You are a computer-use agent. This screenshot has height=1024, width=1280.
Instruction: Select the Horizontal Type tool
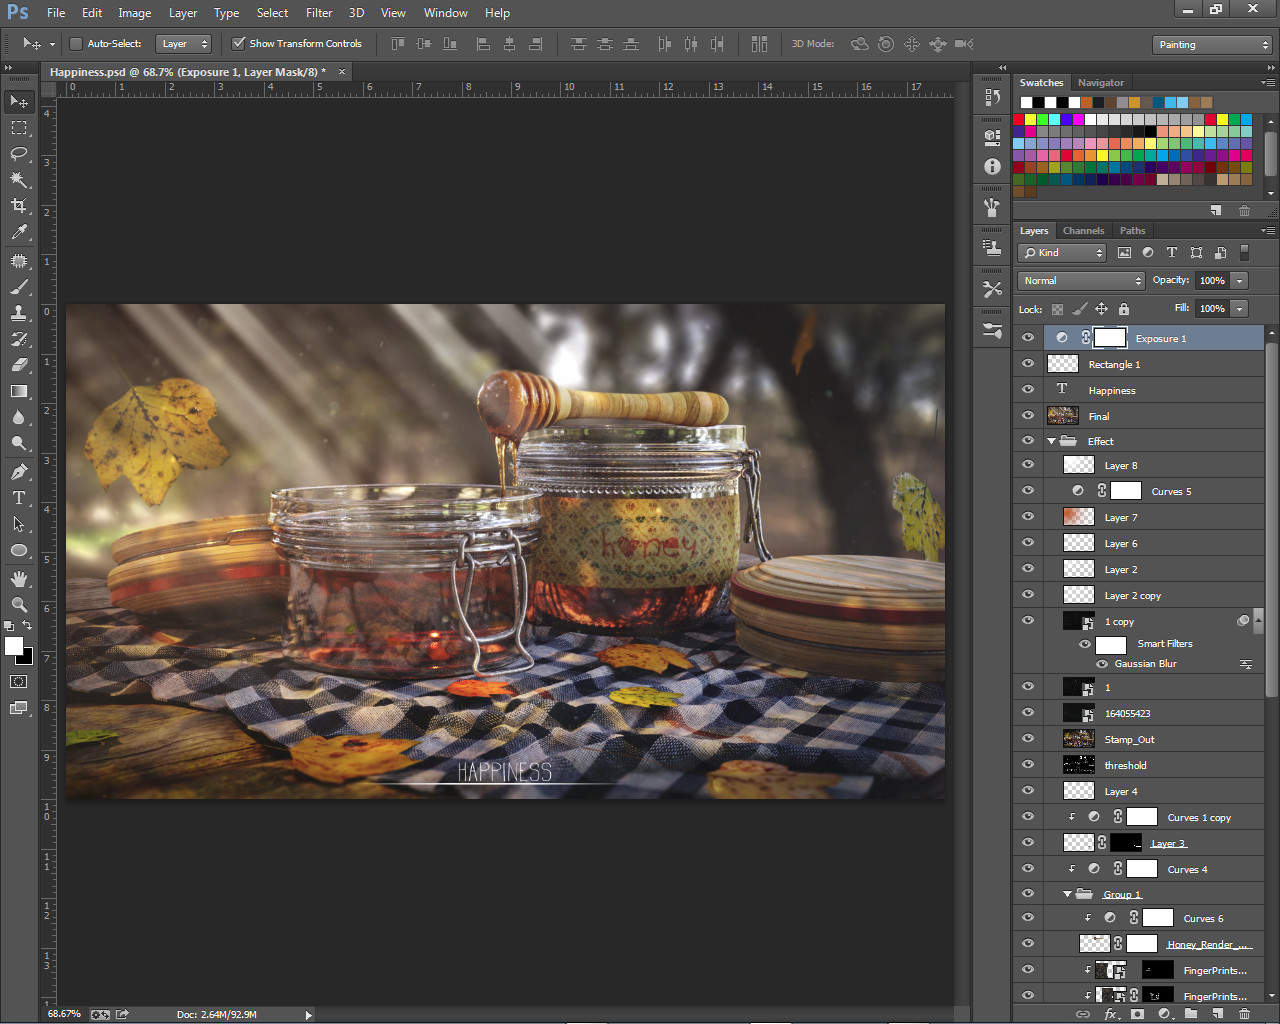point(19,498)
